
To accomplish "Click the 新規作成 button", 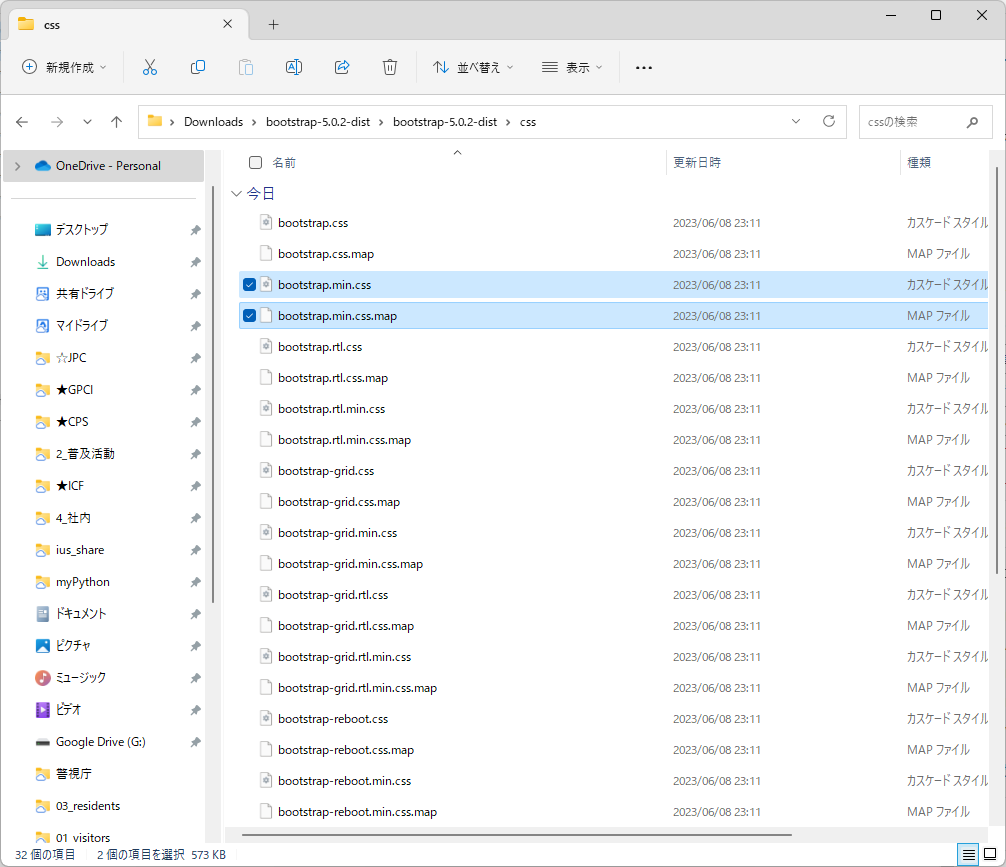I will point(65,67).
